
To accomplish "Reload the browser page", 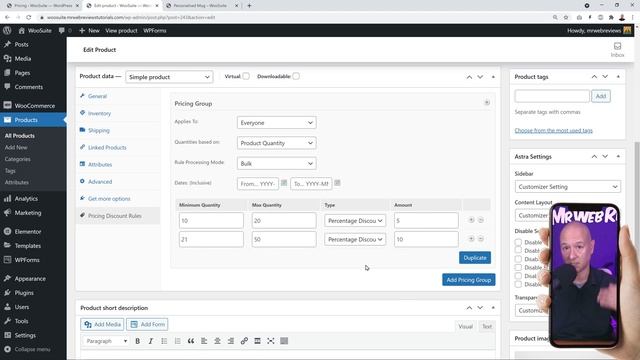I will (29, 18).
